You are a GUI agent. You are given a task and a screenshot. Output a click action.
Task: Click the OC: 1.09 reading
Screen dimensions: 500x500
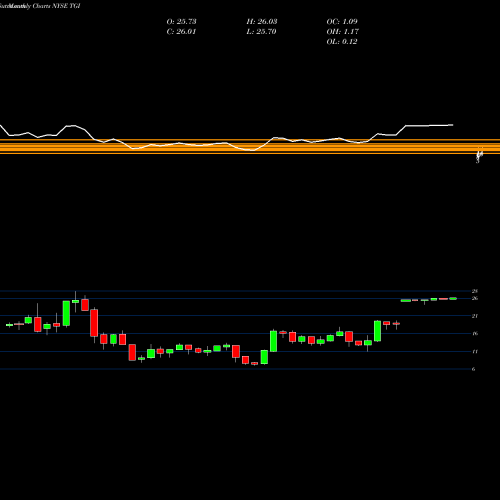tap(342, 22)
